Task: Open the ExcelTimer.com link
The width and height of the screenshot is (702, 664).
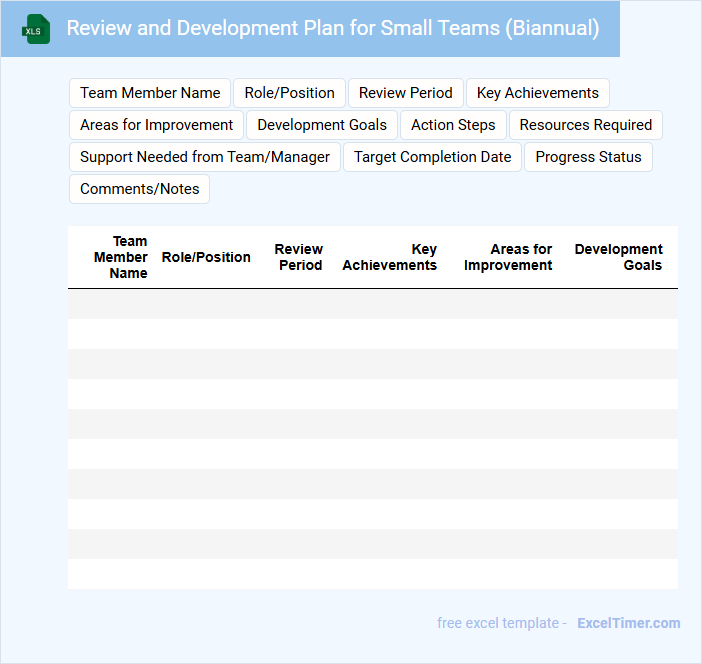Action: pyautogui.click(x=628, y=623)
